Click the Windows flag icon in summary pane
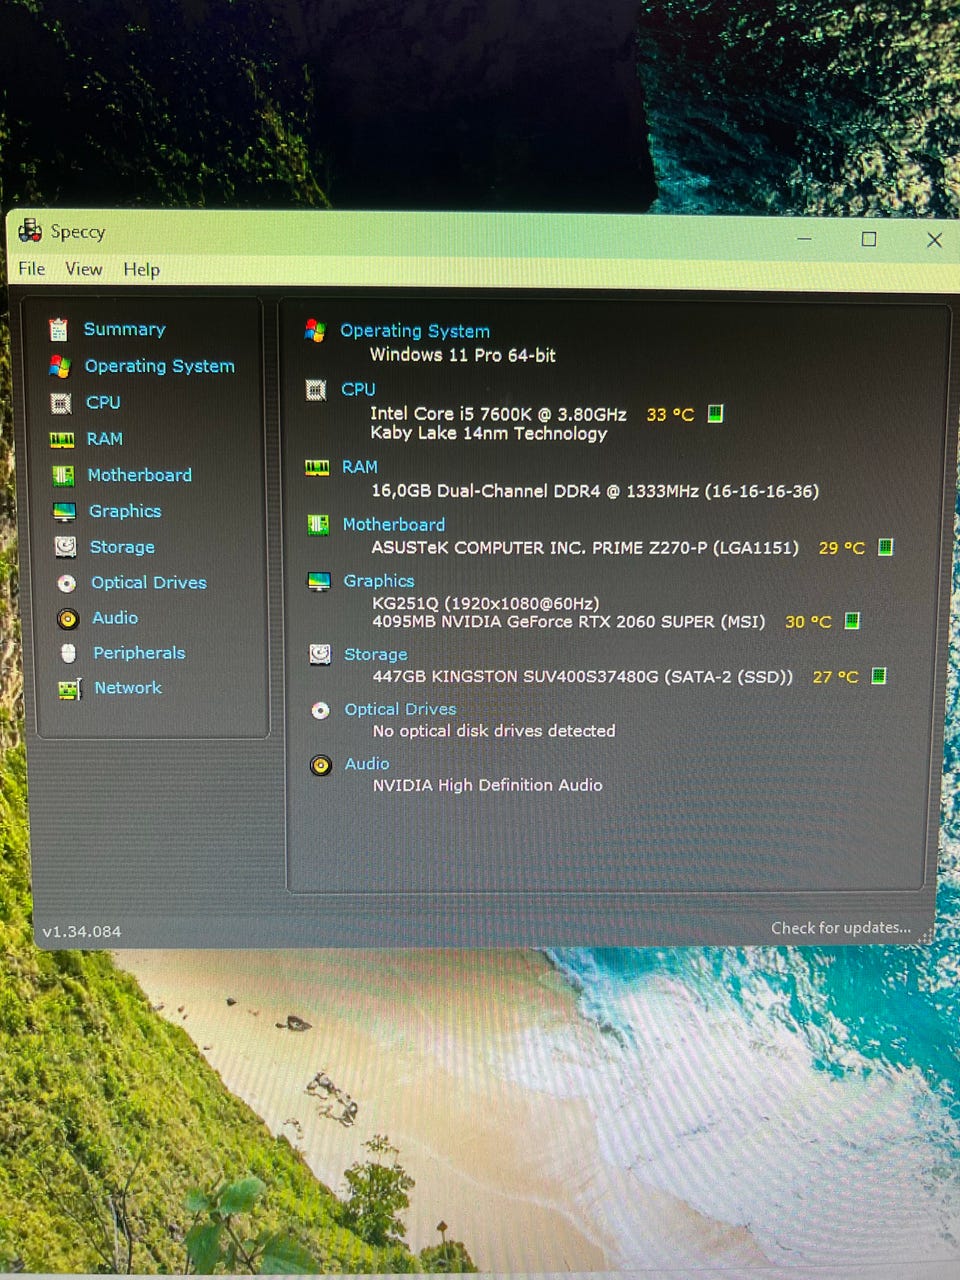960x1280 pixels. 315,330
